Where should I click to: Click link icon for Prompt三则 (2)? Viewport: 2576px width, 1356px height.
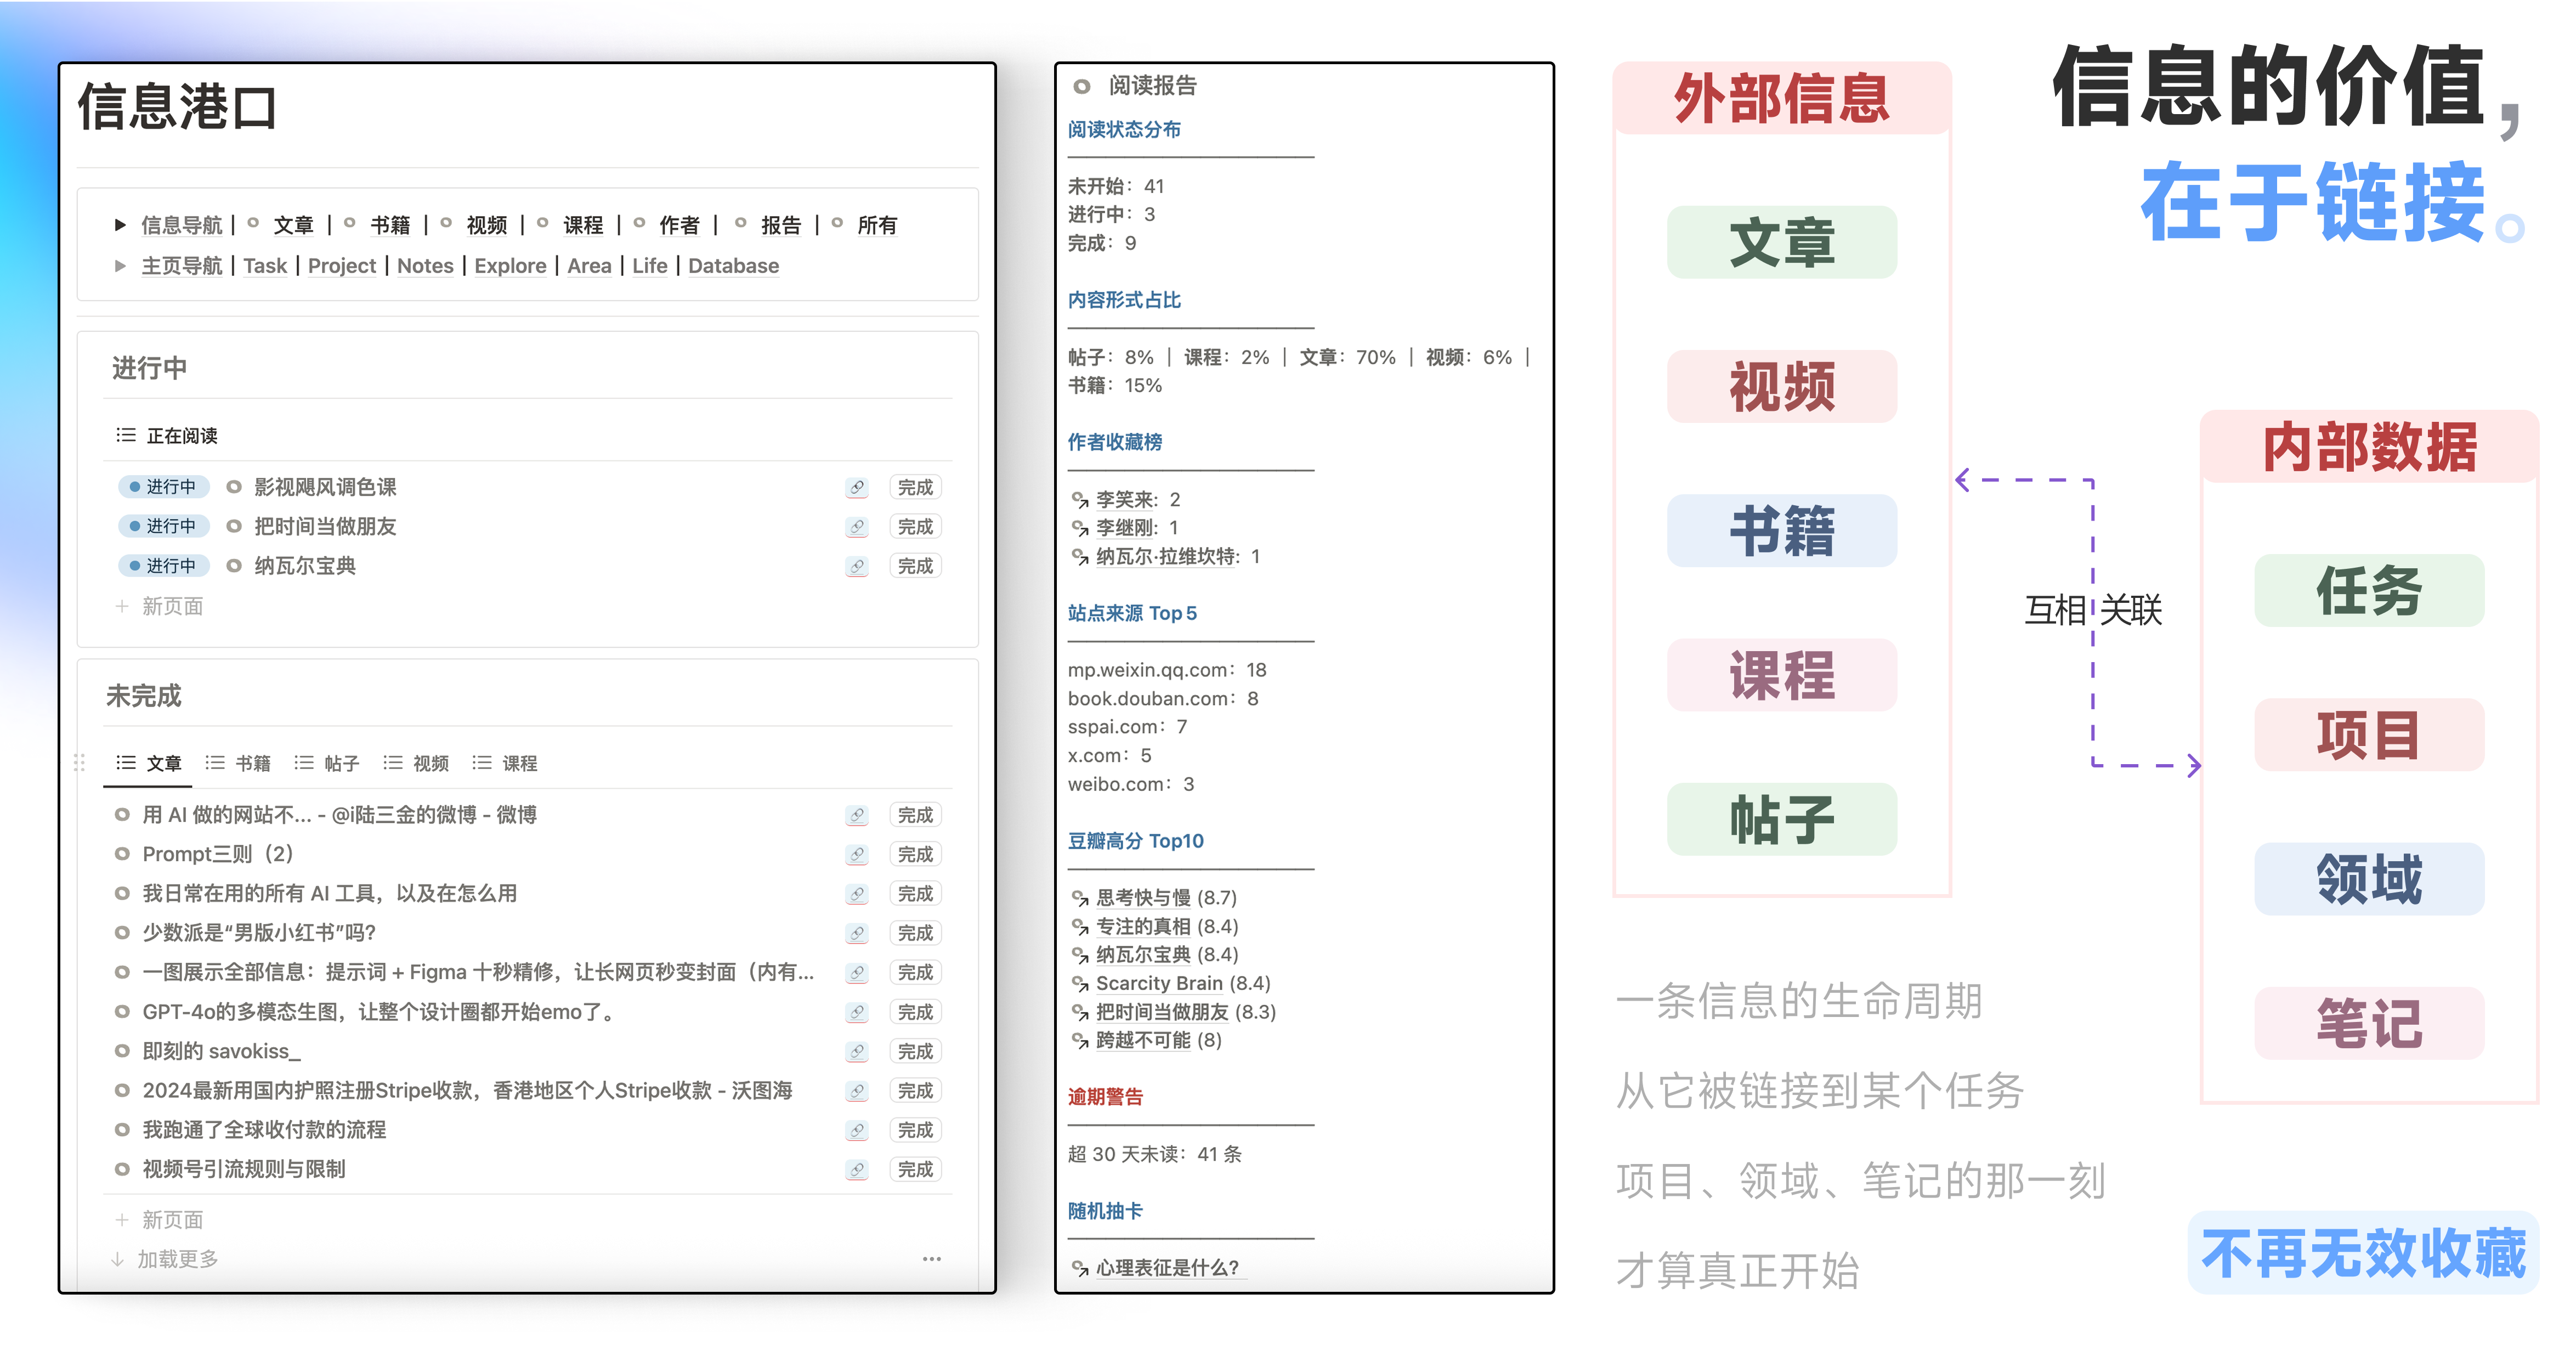coord(857,855)
